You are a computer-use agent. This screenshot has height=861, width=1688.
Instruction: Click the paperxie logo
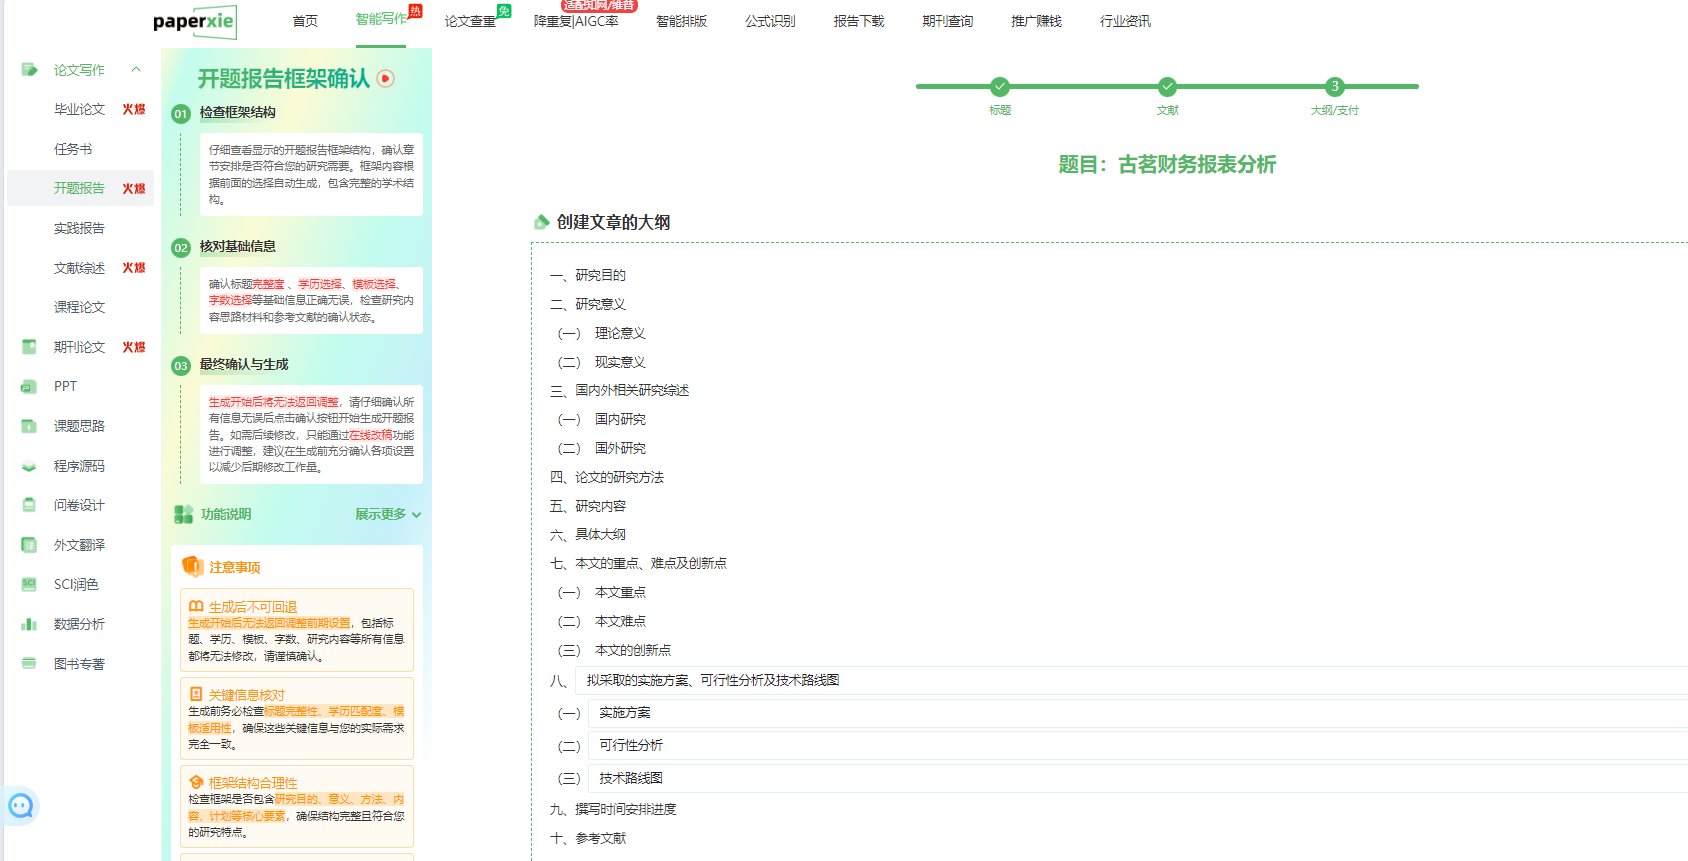[194, 21]
